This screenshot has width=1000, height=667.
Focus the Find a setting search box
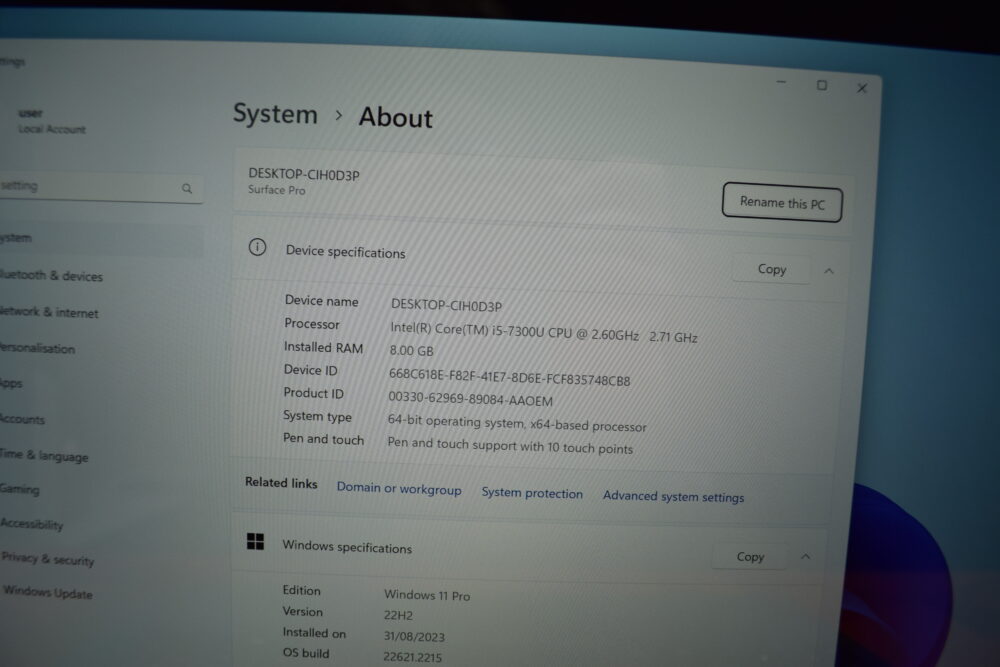pyautogui.click(x=99, y=187)
